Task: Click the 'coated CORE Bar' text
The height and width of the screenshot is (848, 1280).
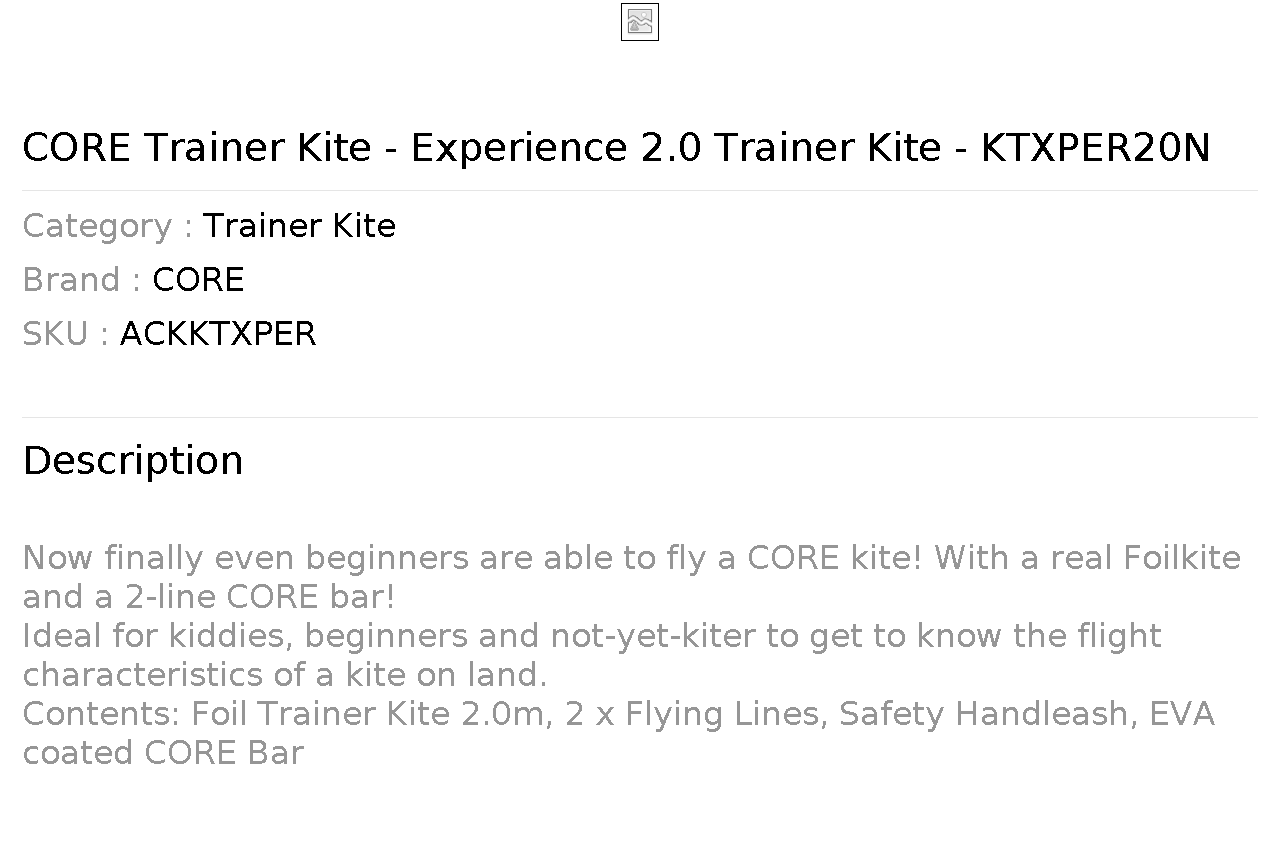Action: coord(163,752)
